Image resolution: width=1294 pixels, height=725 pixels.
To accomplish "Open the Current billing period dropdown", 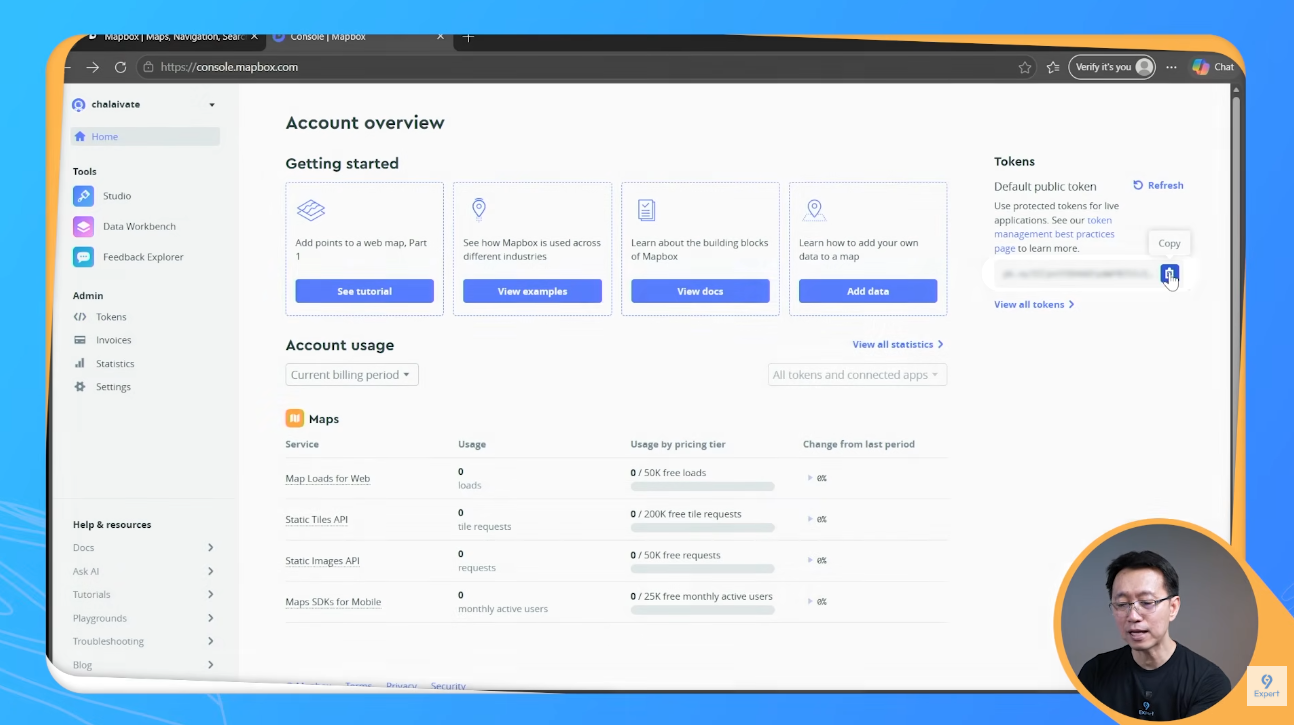I will (352, 375).
